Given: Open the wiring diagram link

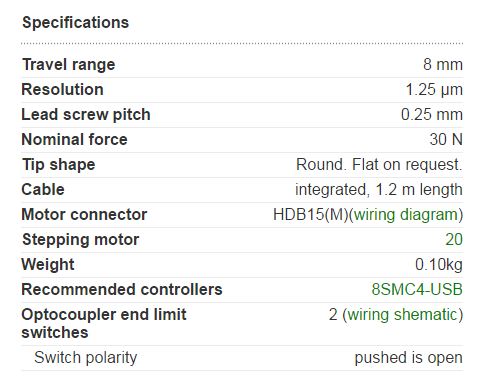Looking at the screenshot, I should click(406, 215).
